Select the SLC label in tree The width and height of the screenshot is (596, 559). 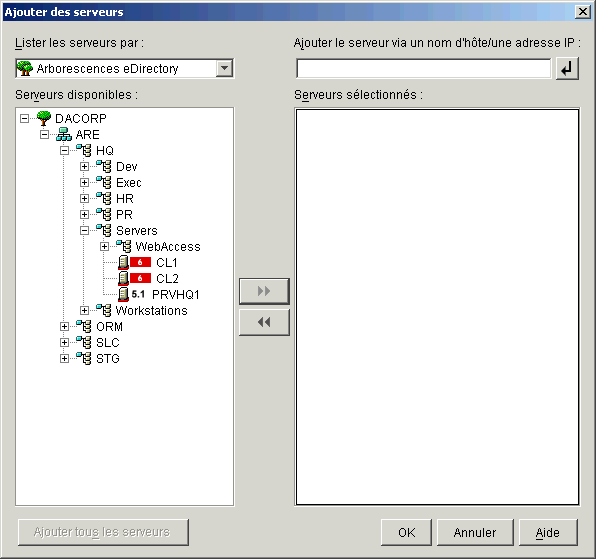108,342
